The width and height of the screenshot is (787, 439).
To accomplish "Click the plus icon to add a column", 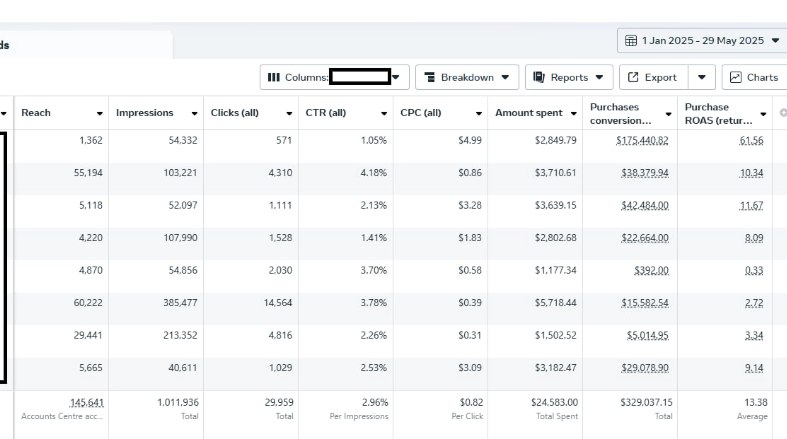I will point(782,113).
